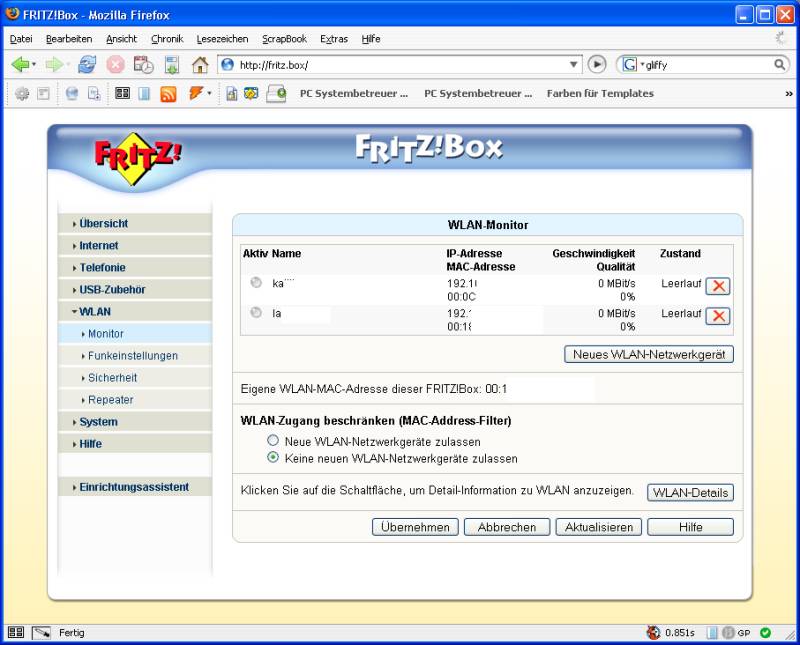Click the Go play button beside the address bar
This screenshot has height=645, width=800.
[x=597, y=64]
